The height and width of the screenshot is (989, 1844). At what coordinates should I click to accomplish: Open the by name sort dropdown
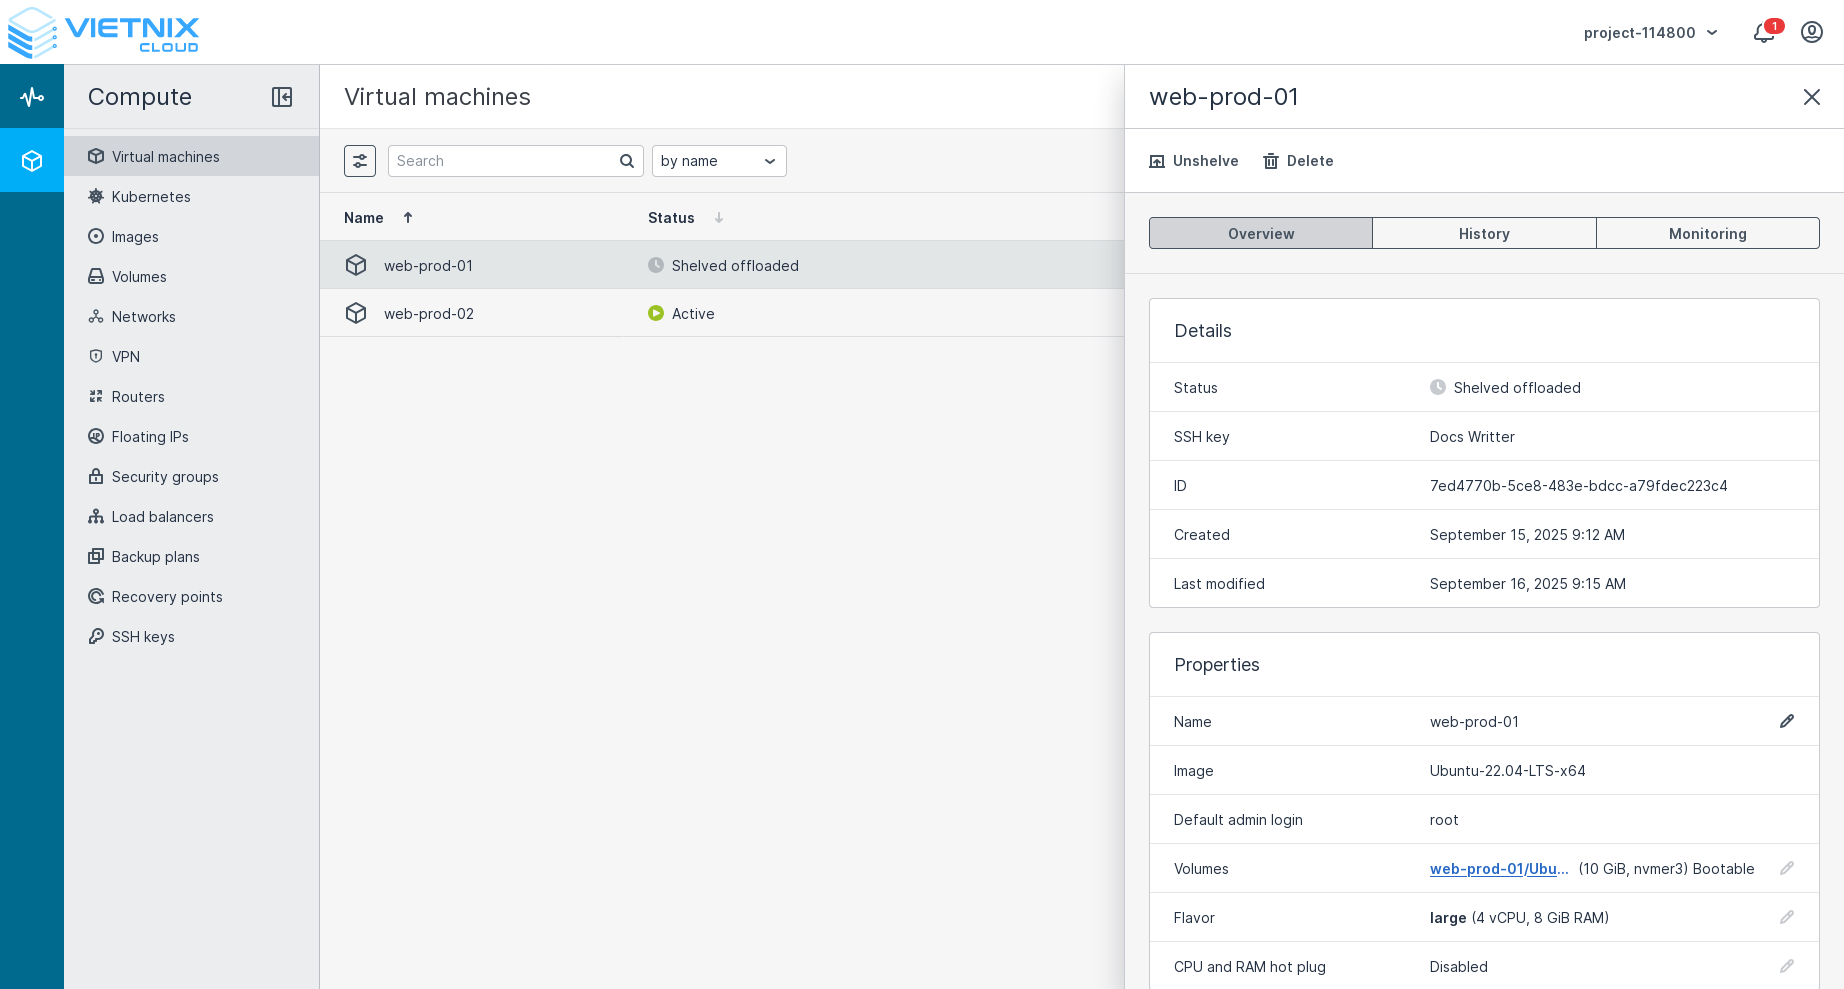pos(718,160)
